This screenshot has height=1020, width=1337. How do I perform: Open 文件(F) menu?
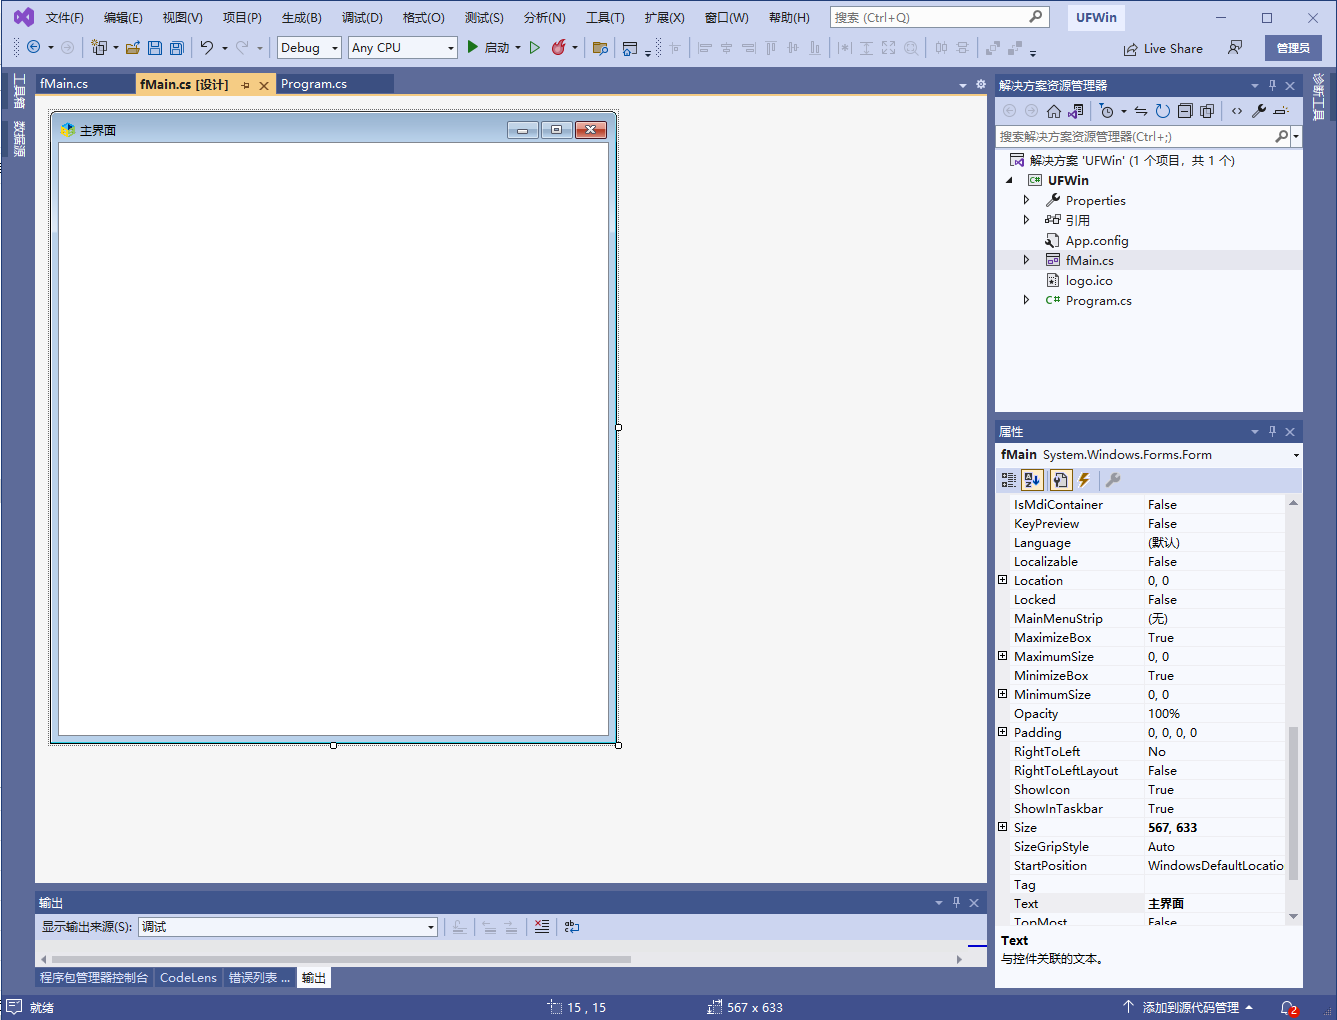[x=64, y=17]
